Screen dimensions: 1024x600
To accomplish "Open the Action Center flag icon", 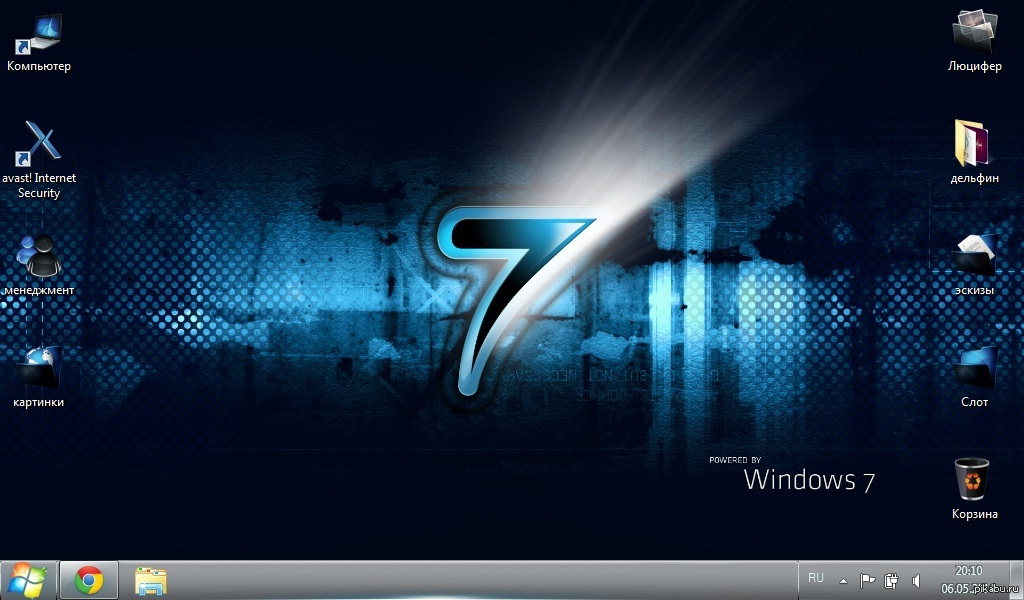I will click(x=867, y=580).
